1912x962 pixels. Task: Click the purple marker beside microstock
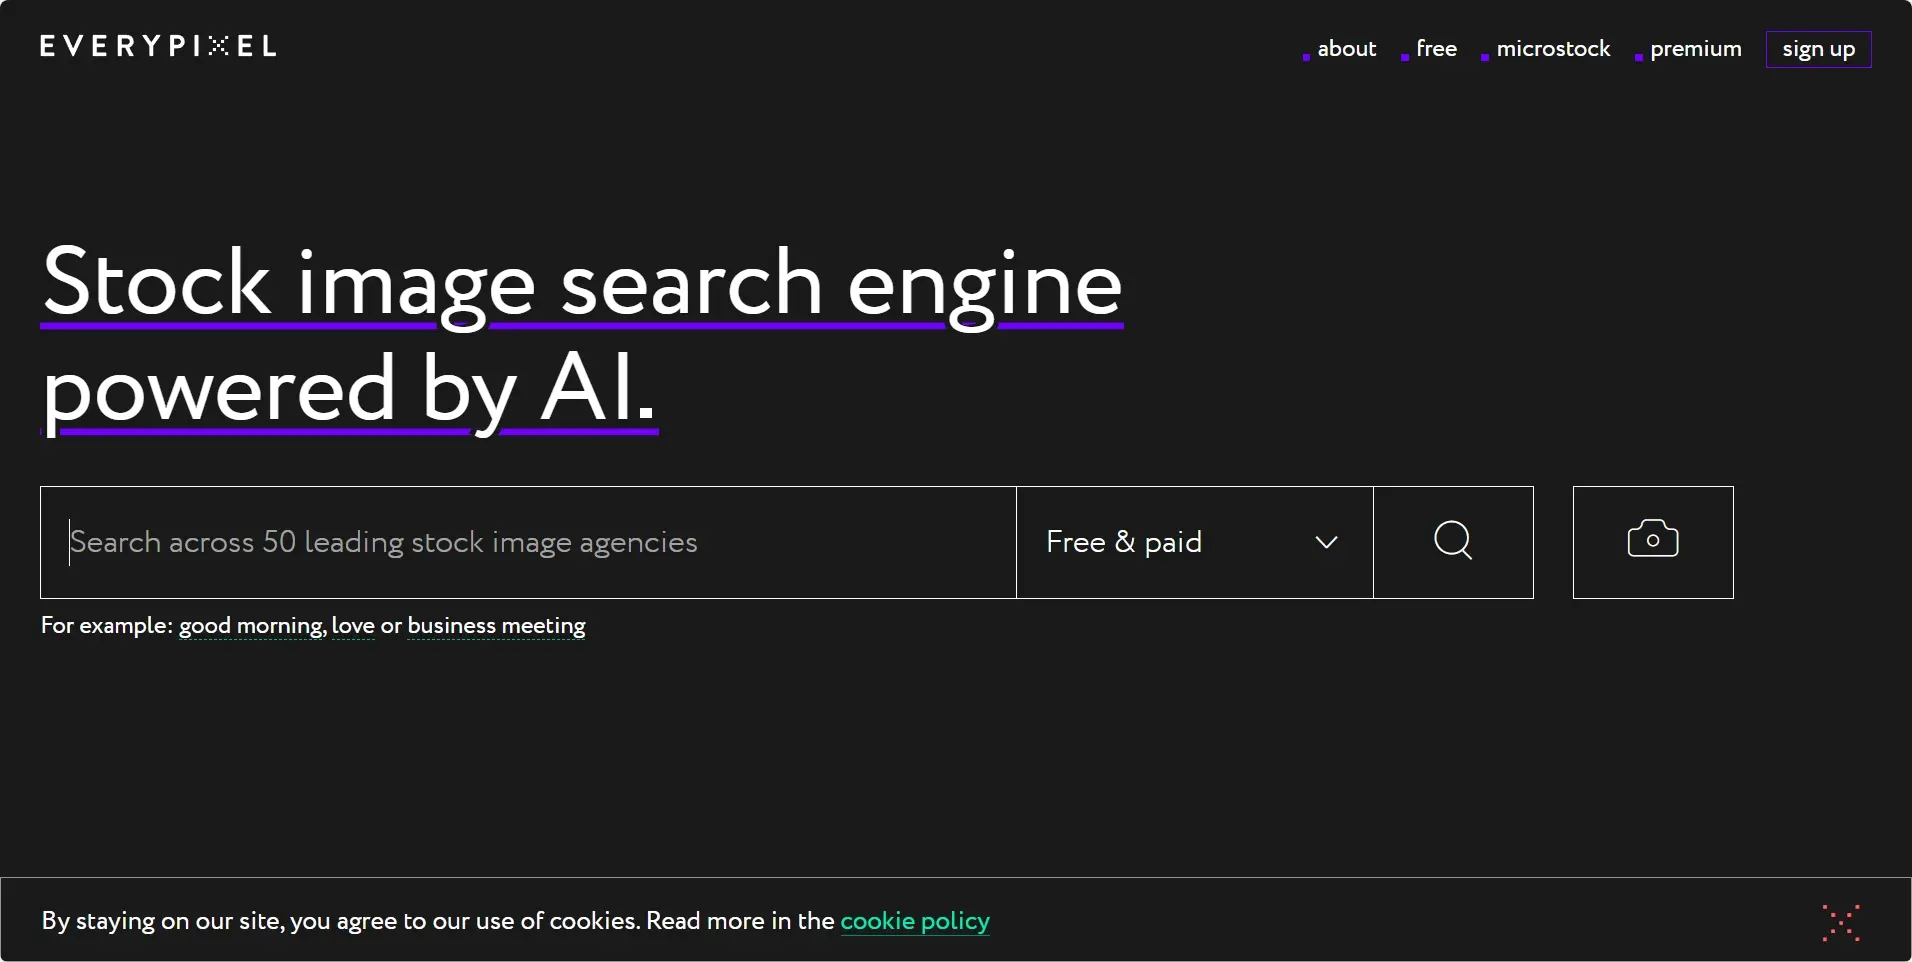click(1485, 57)
